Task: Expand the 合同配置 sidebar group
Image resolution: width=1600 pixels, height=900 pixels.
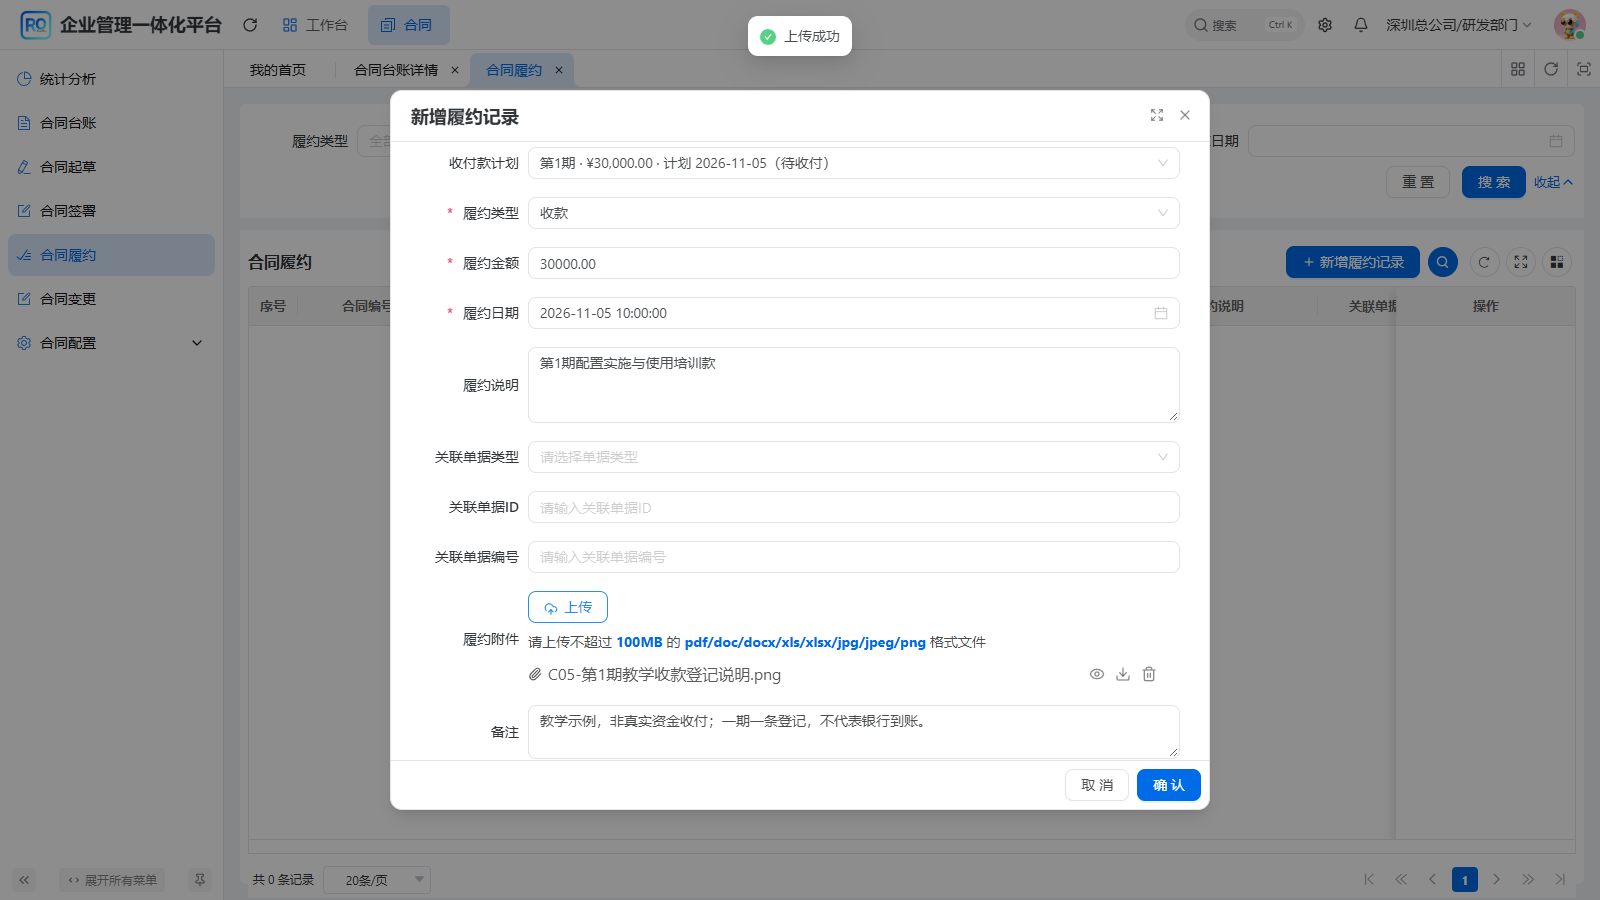Action: [x=111, y=343]
